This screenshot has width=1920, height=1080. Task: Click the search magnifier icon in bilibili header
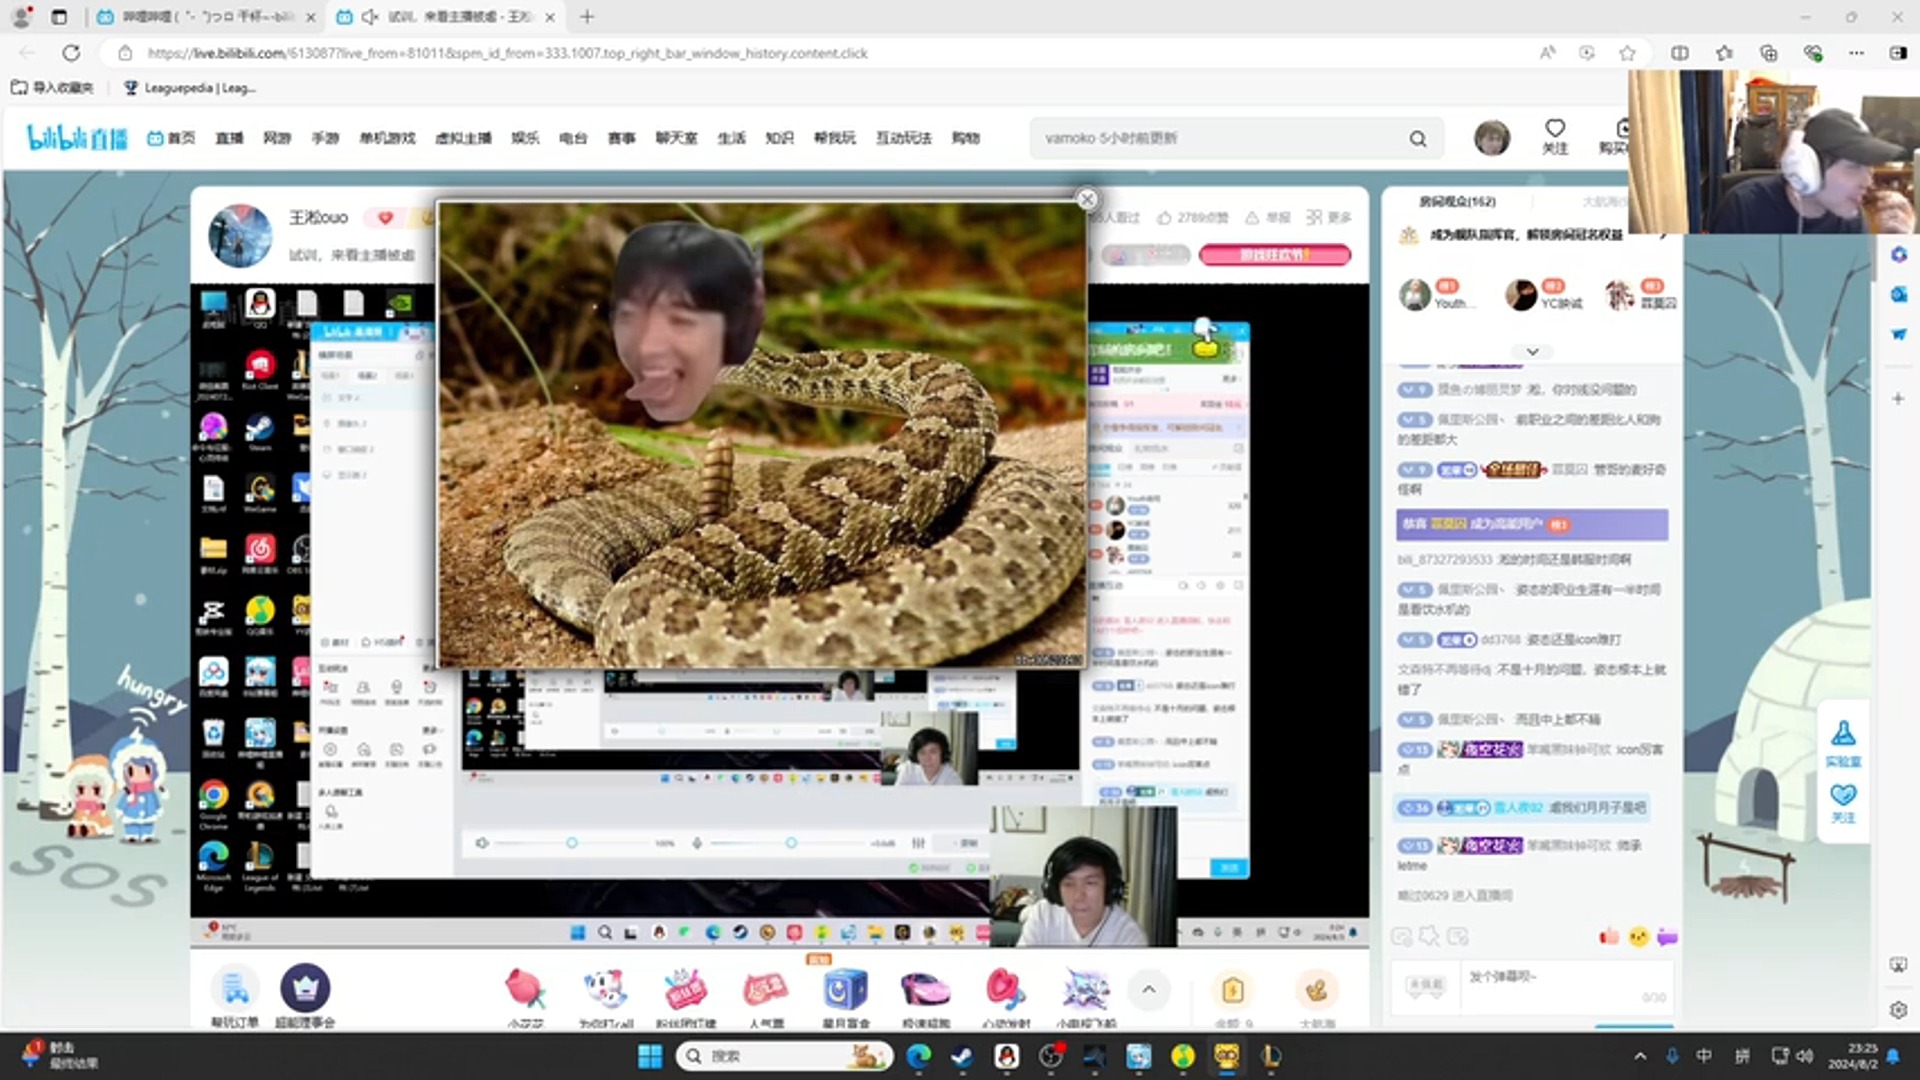tap(1418, 139)
